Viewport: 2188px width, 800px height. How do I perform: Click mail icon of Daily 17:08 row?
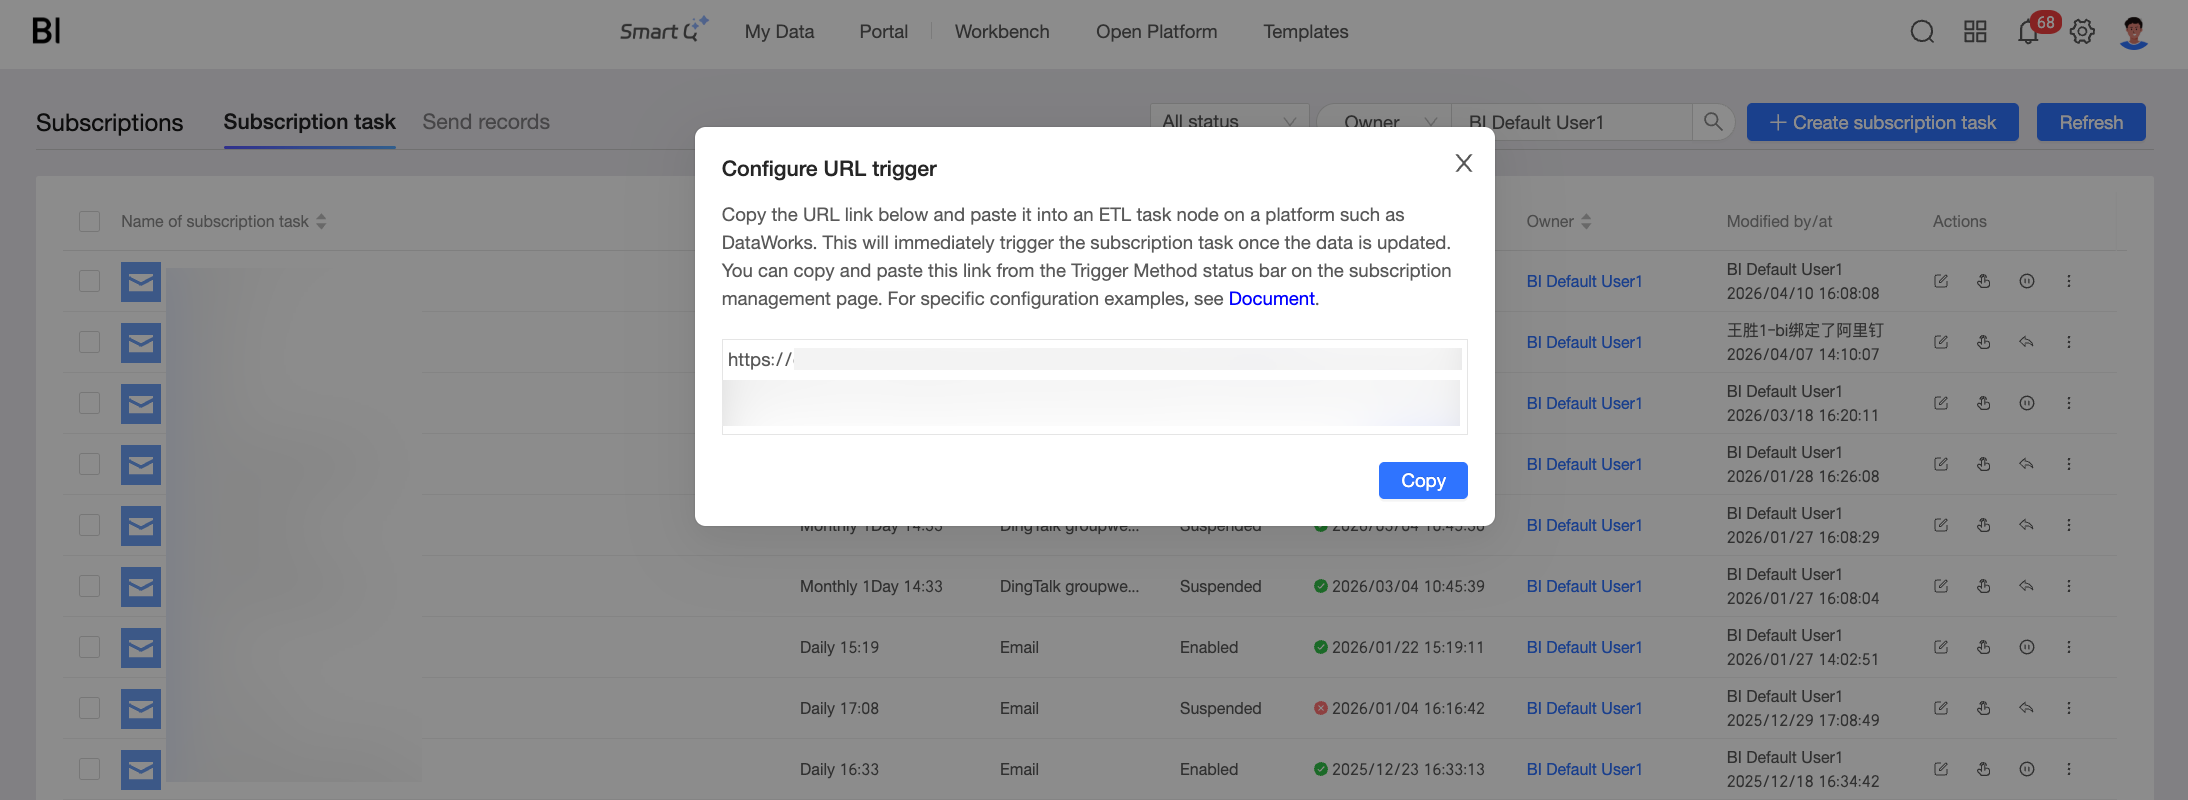pos(141,708)
